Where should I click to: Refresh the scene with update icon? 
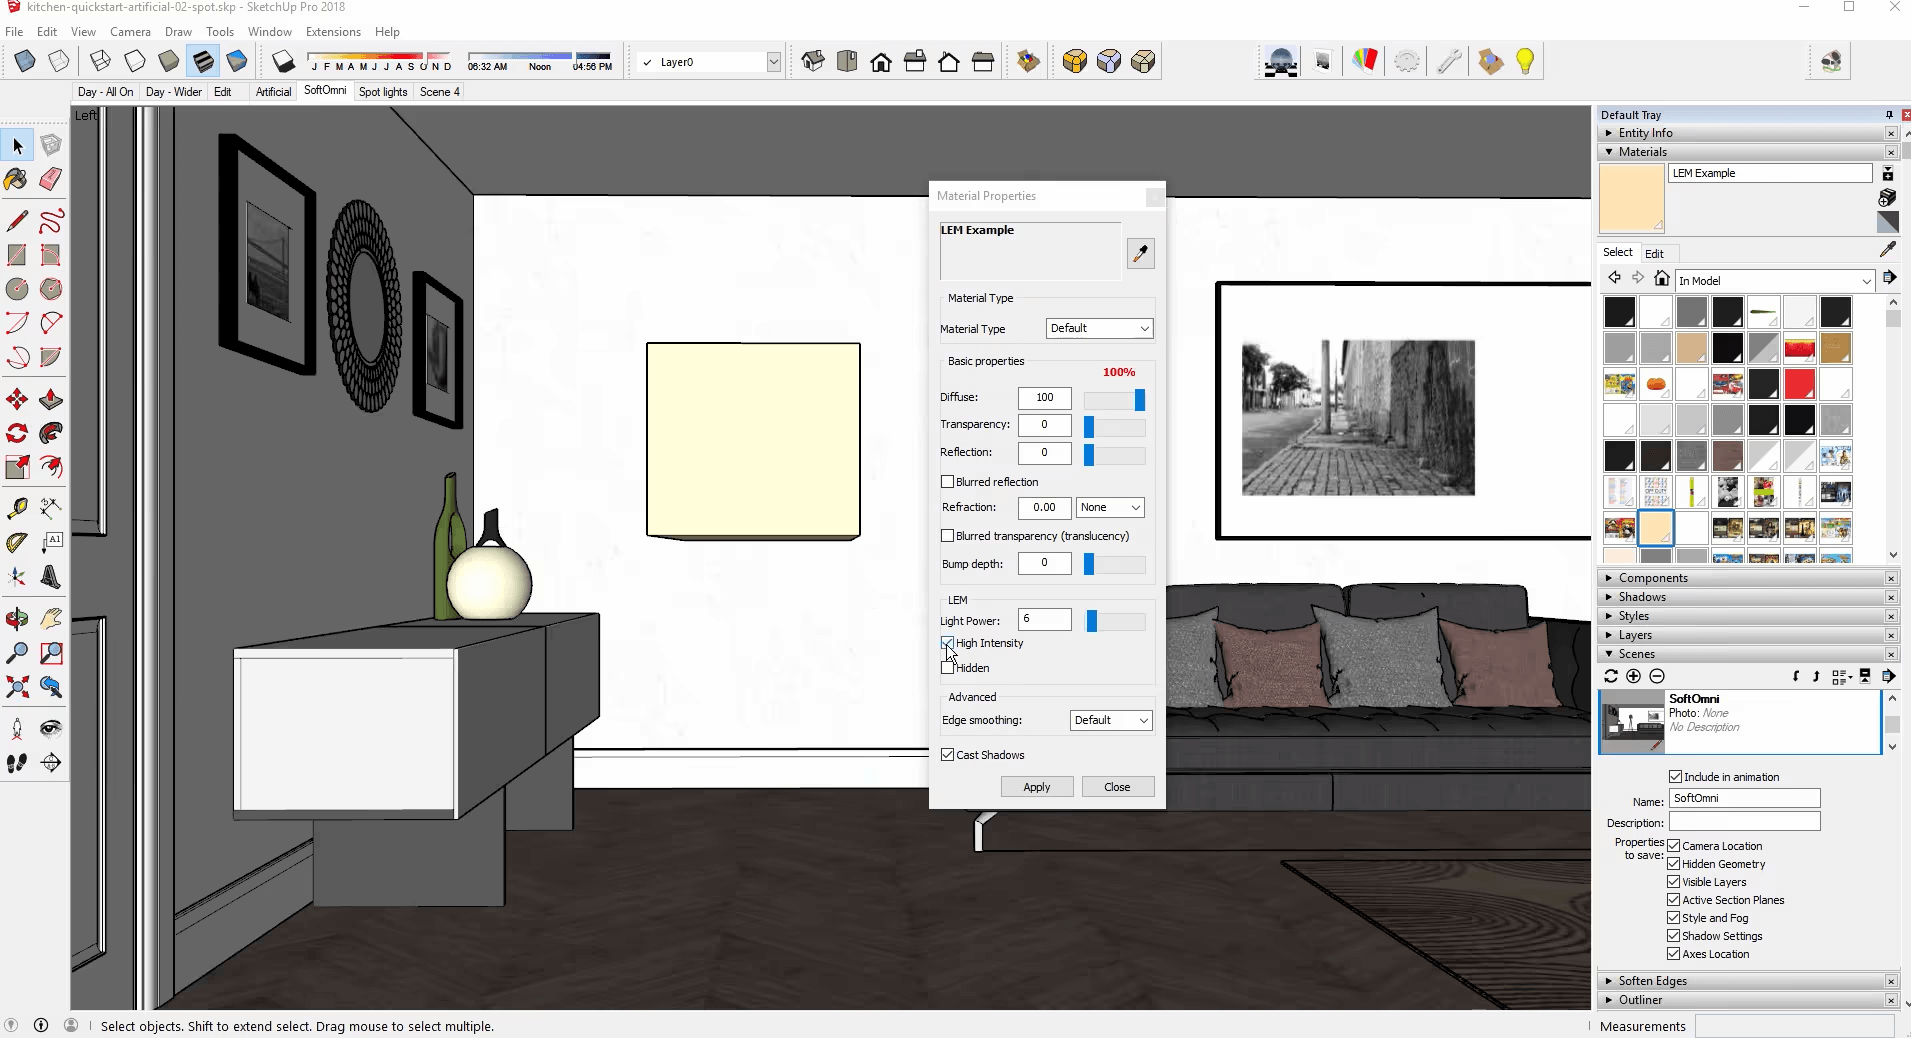pos(1610,677)
